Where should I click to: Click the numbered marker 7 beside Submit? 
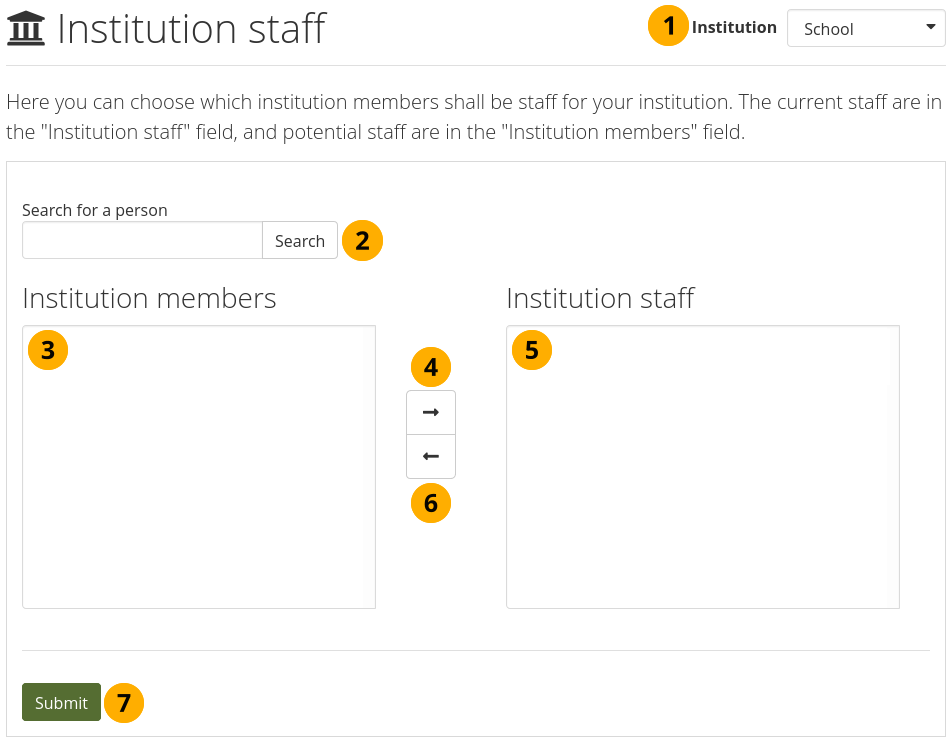click(x=124, y=702)
